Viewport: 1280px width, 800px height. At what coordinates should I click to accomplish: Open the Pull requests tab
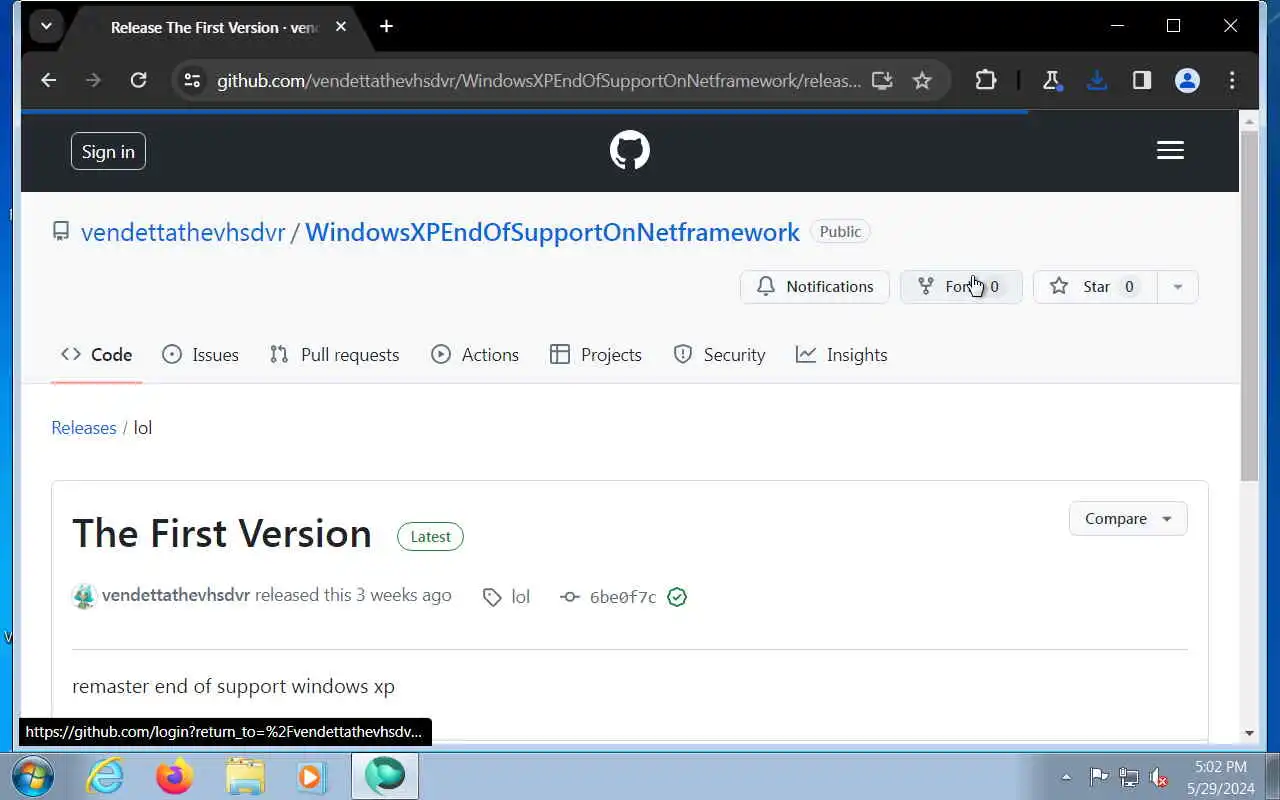point(334,355)
